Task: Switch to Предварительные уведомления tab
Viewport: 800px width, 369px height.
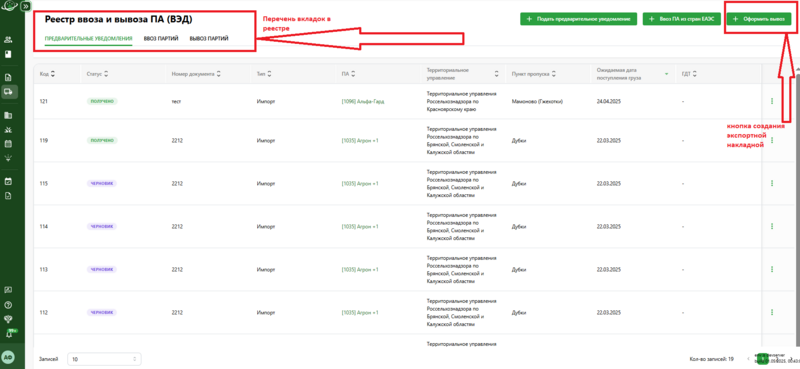Action: (88, 38)
